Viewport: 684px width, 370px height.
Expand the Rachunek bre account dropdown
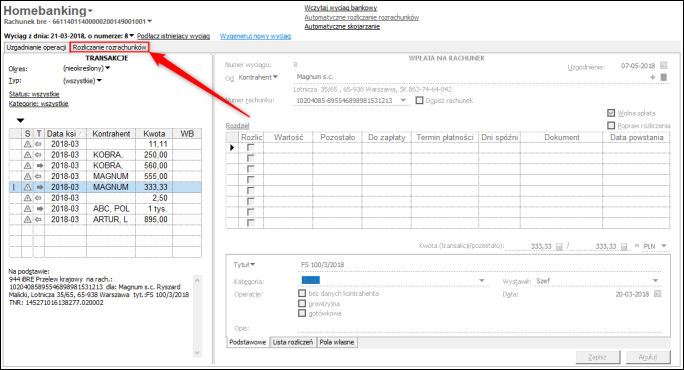(150, 21)
